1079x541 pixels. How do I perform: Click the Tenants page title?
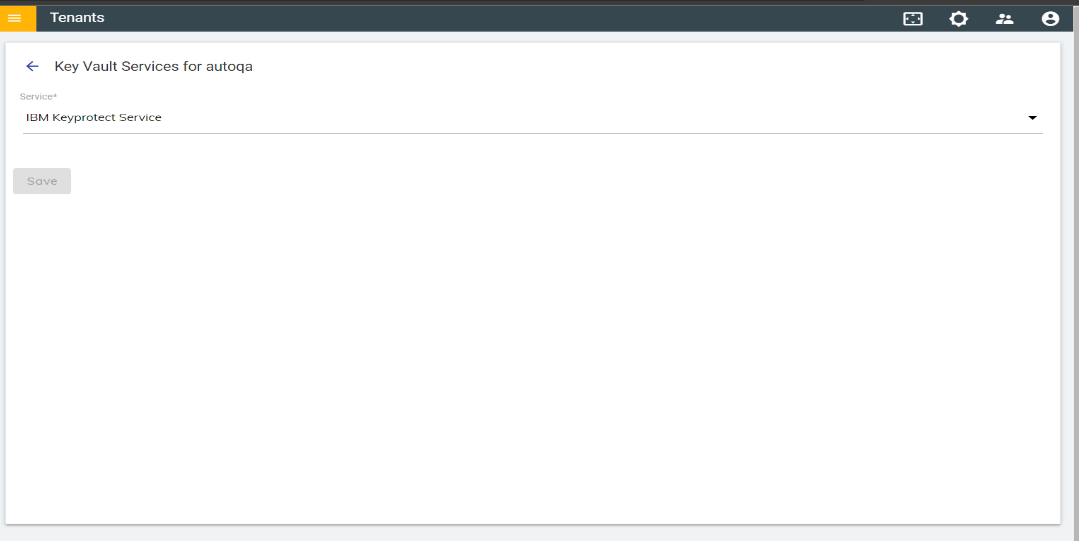[77, 17]
